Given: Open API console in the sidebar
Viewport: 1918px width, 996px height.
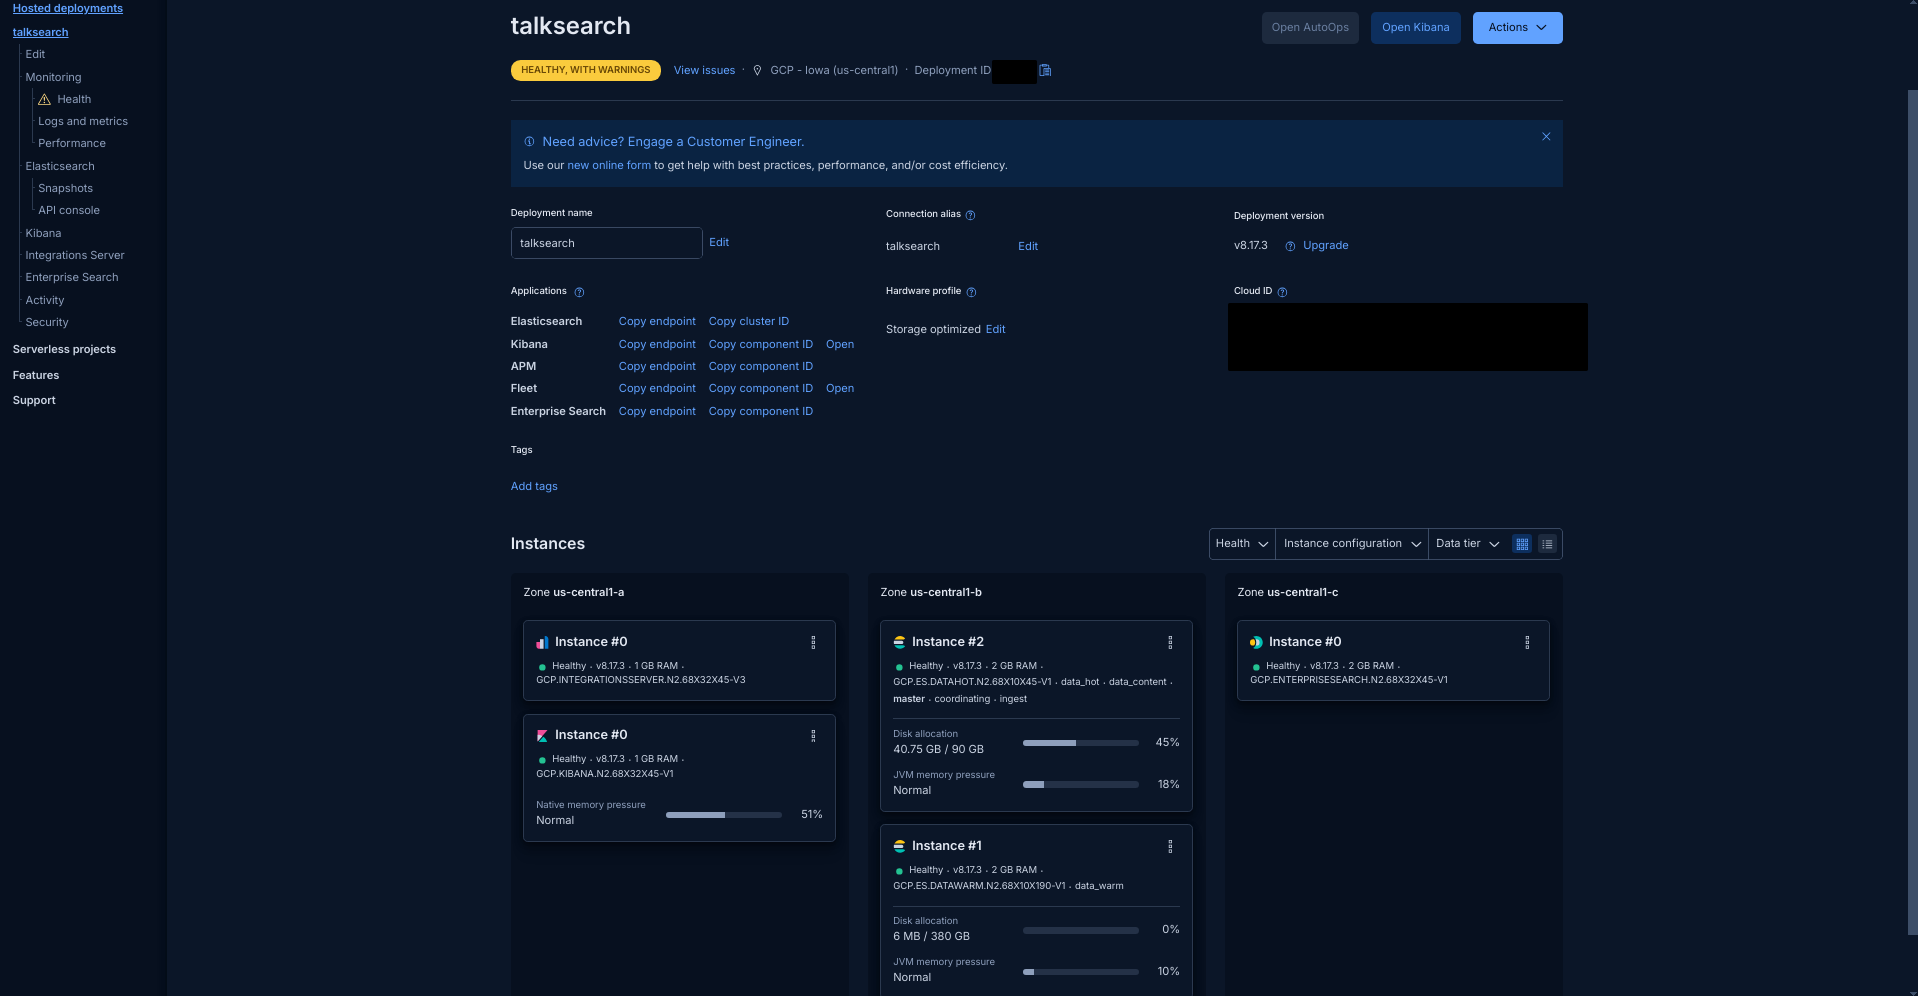Looking at the screenshot, I should [69, 211].
